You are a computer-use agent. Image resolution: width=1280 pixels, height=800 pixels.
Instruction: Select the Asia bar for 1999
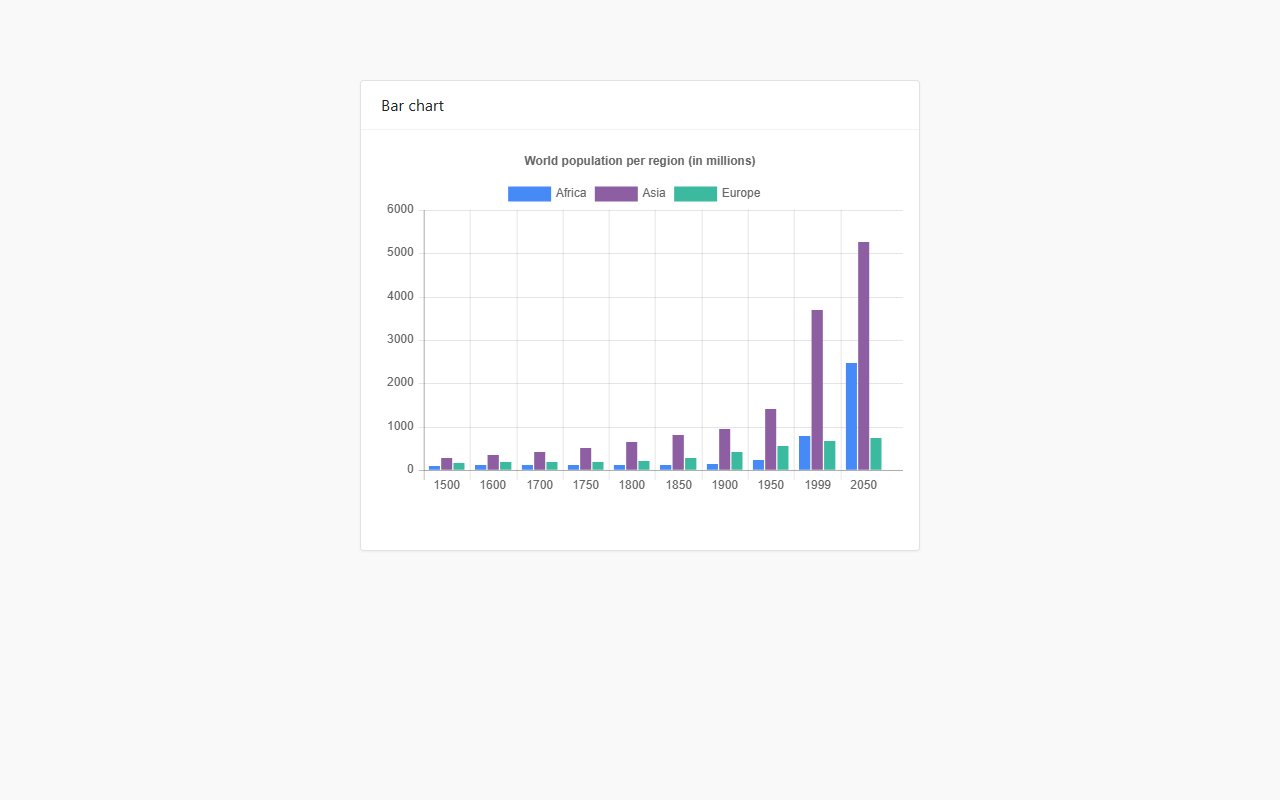(816, 390)
